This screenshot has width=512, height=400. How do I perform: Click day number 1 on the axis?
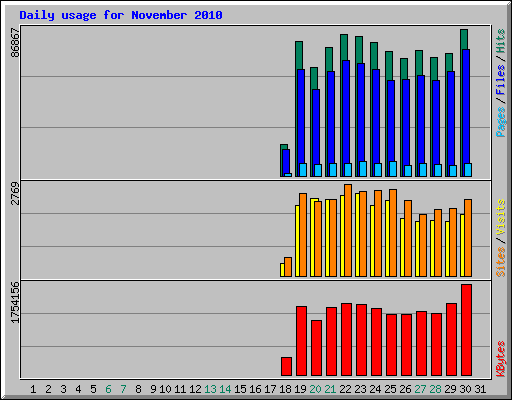(33, 389)
